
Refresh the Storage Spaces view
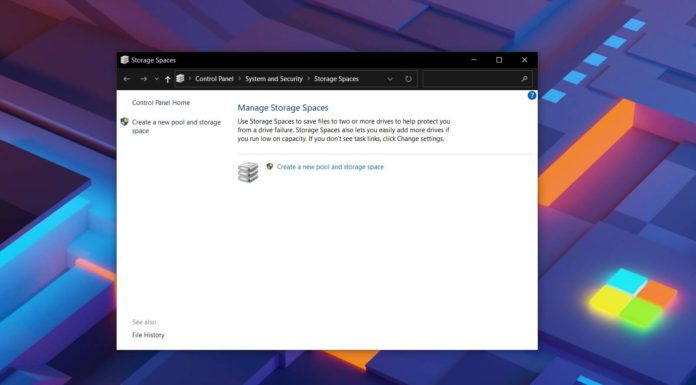[x=408, y=79]
